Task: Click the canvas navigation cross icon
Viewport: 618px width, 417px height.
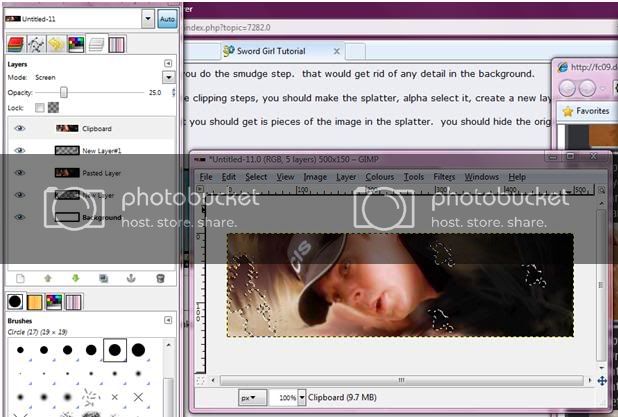Action: coord(602,381)
